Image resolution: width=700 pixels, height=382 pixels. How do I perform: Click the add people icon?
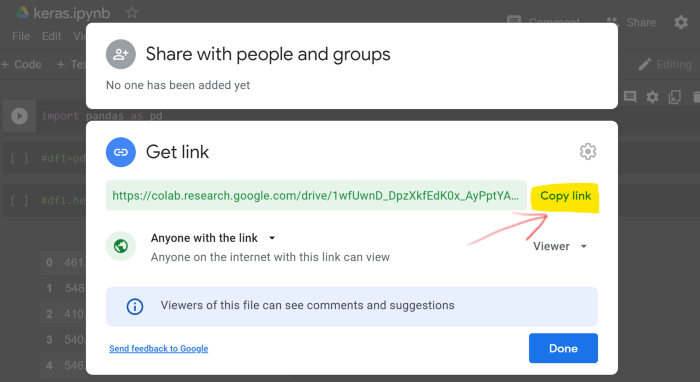coord(121,54)
